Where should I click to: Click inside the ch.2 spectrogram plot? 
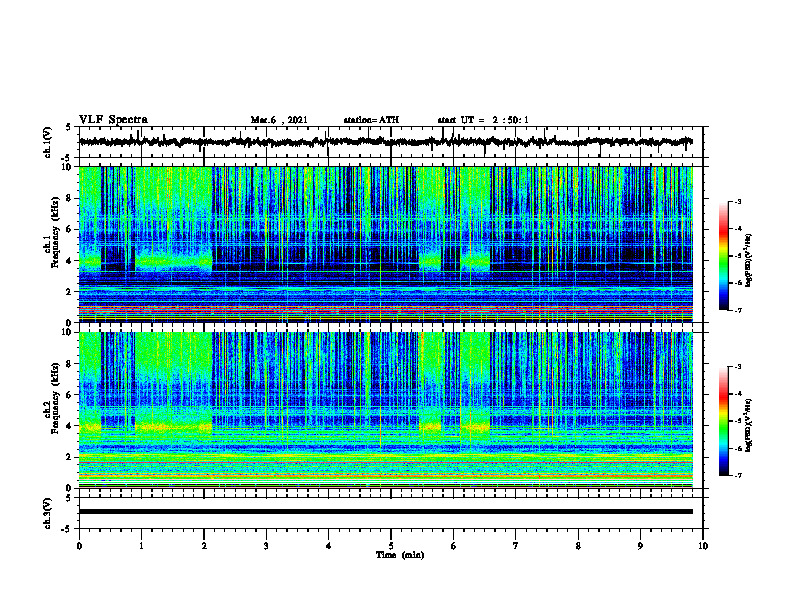[x=385, y=410]
